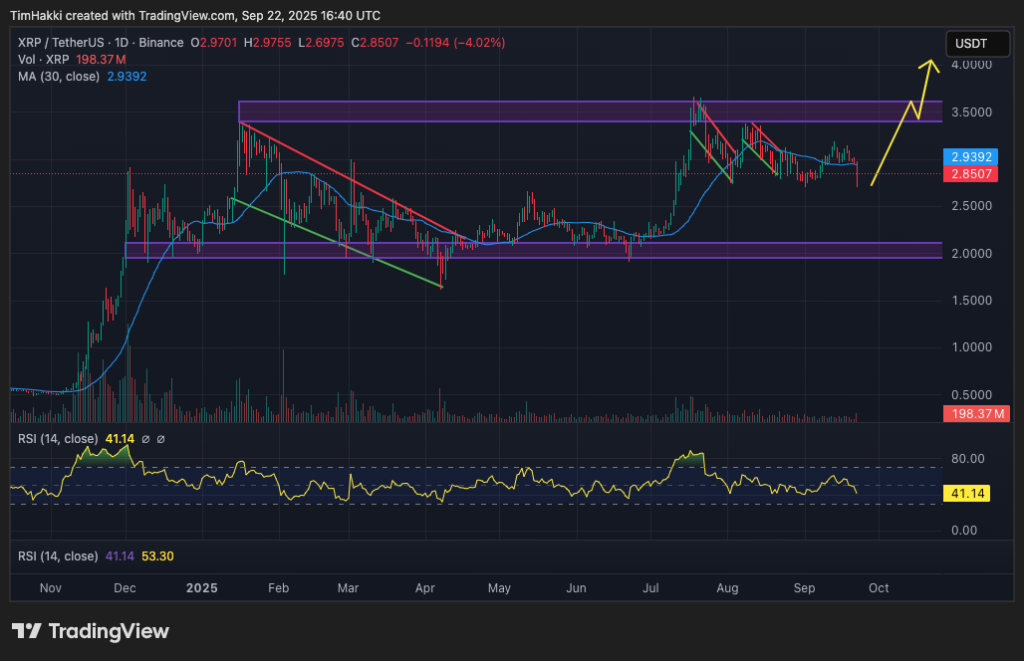Click the USDT currency button
This screenshot has width=1024, height=661.
coord(977,43)
